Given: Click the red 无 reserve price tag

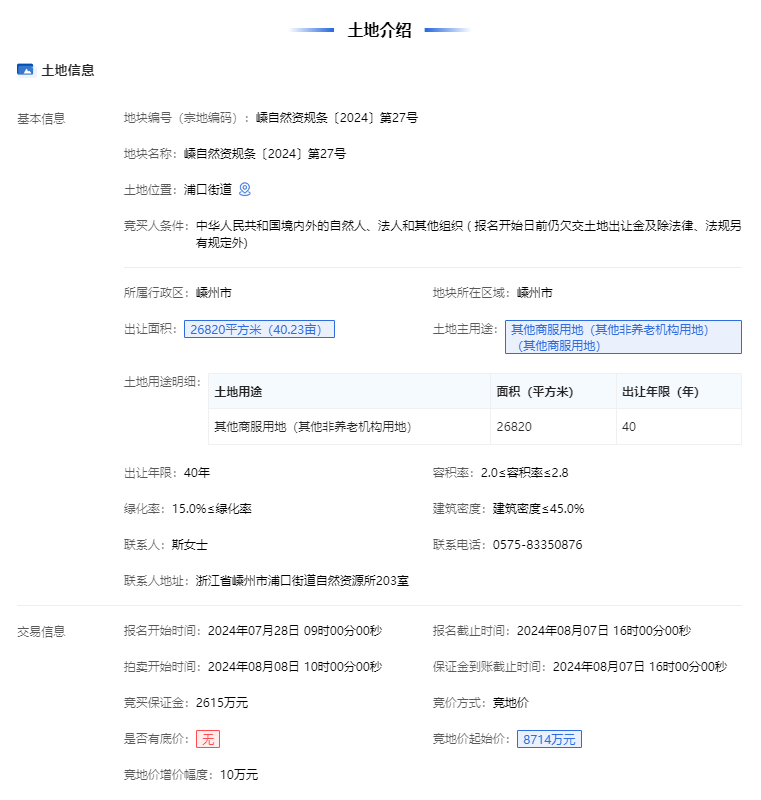Looking at the screenshot, I should coord(208,739).
